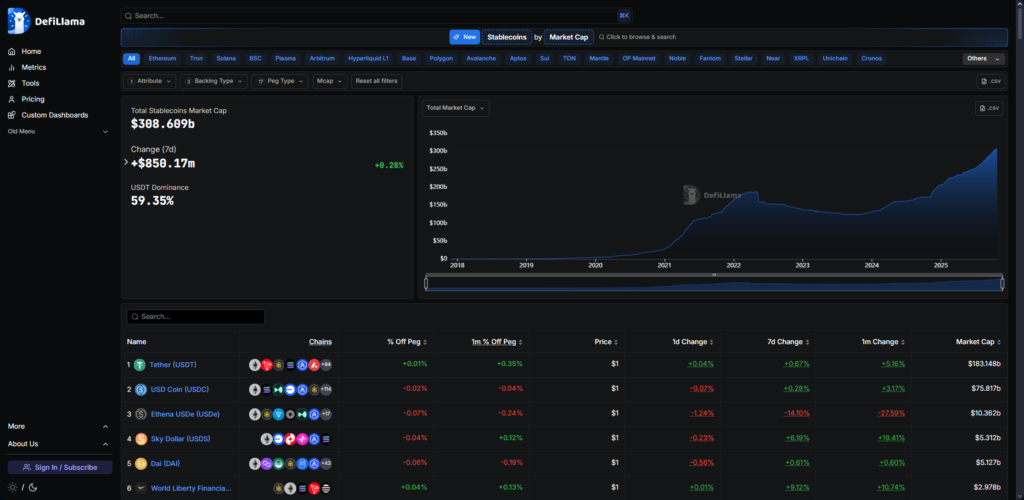Open the Total Market Cap chart dropdown
The width and height of the screenshot is (1024, 500).
click(455, 108)
